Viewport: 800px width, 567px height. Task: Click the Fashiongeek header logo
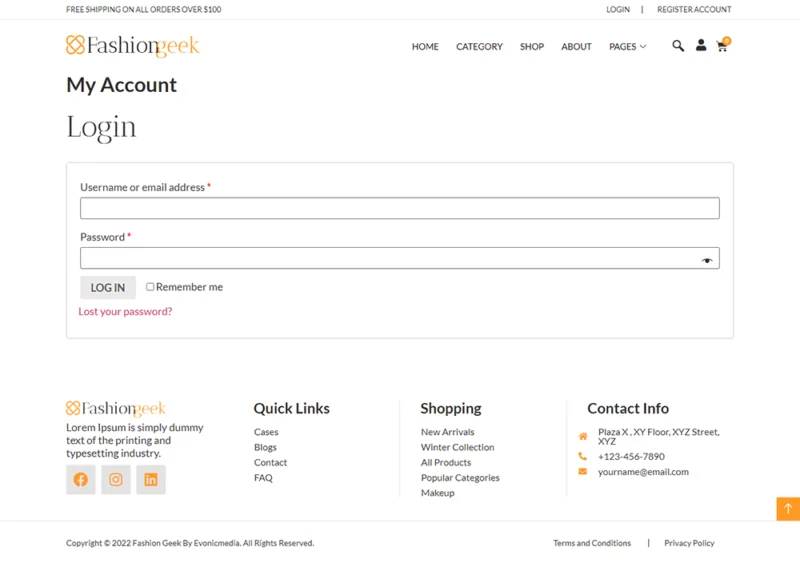(133, 46)
